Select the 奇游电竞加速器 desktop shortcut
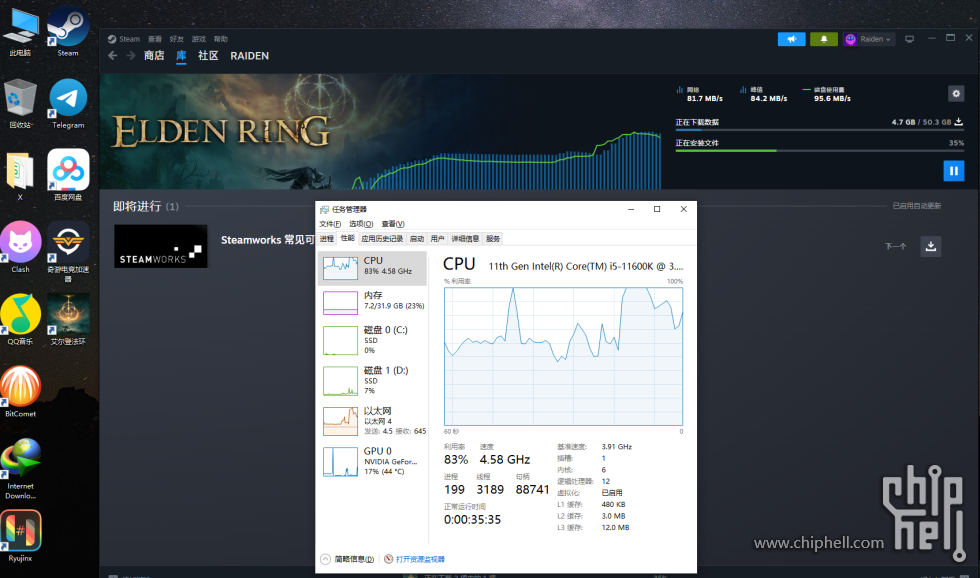This screenshot has height=578, width=980. pos(68,251)
